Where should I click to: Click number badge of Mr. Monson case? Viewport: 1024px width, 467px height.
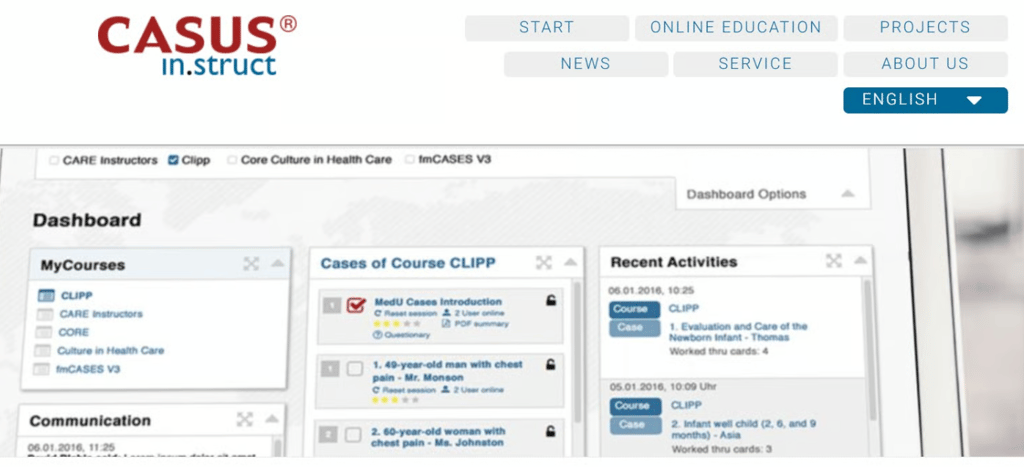330,370
